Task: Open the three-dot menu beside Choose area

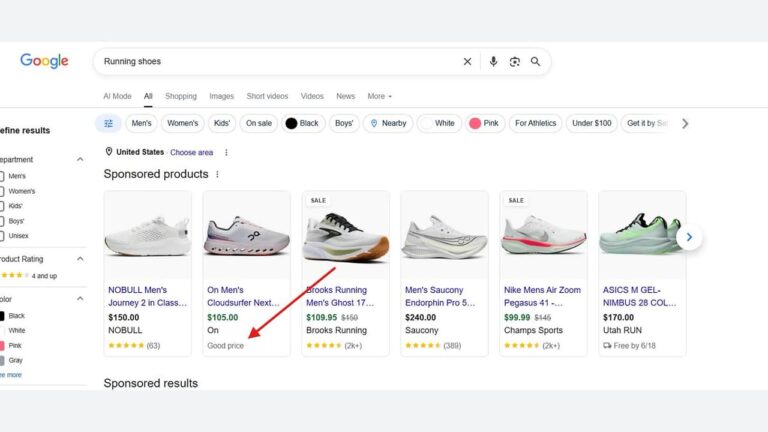Action: (x=226, y=152)
